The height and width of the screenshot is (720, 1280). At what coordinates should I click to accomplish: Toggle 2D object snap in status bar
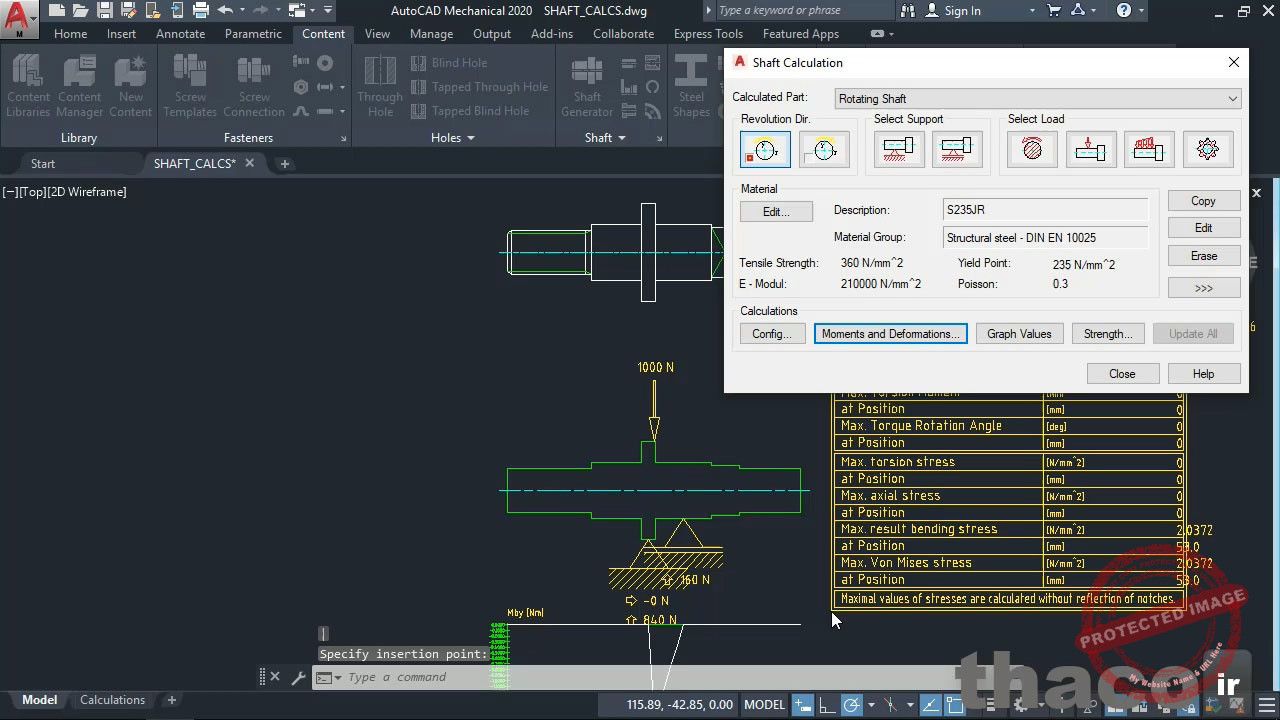point(955,705)
